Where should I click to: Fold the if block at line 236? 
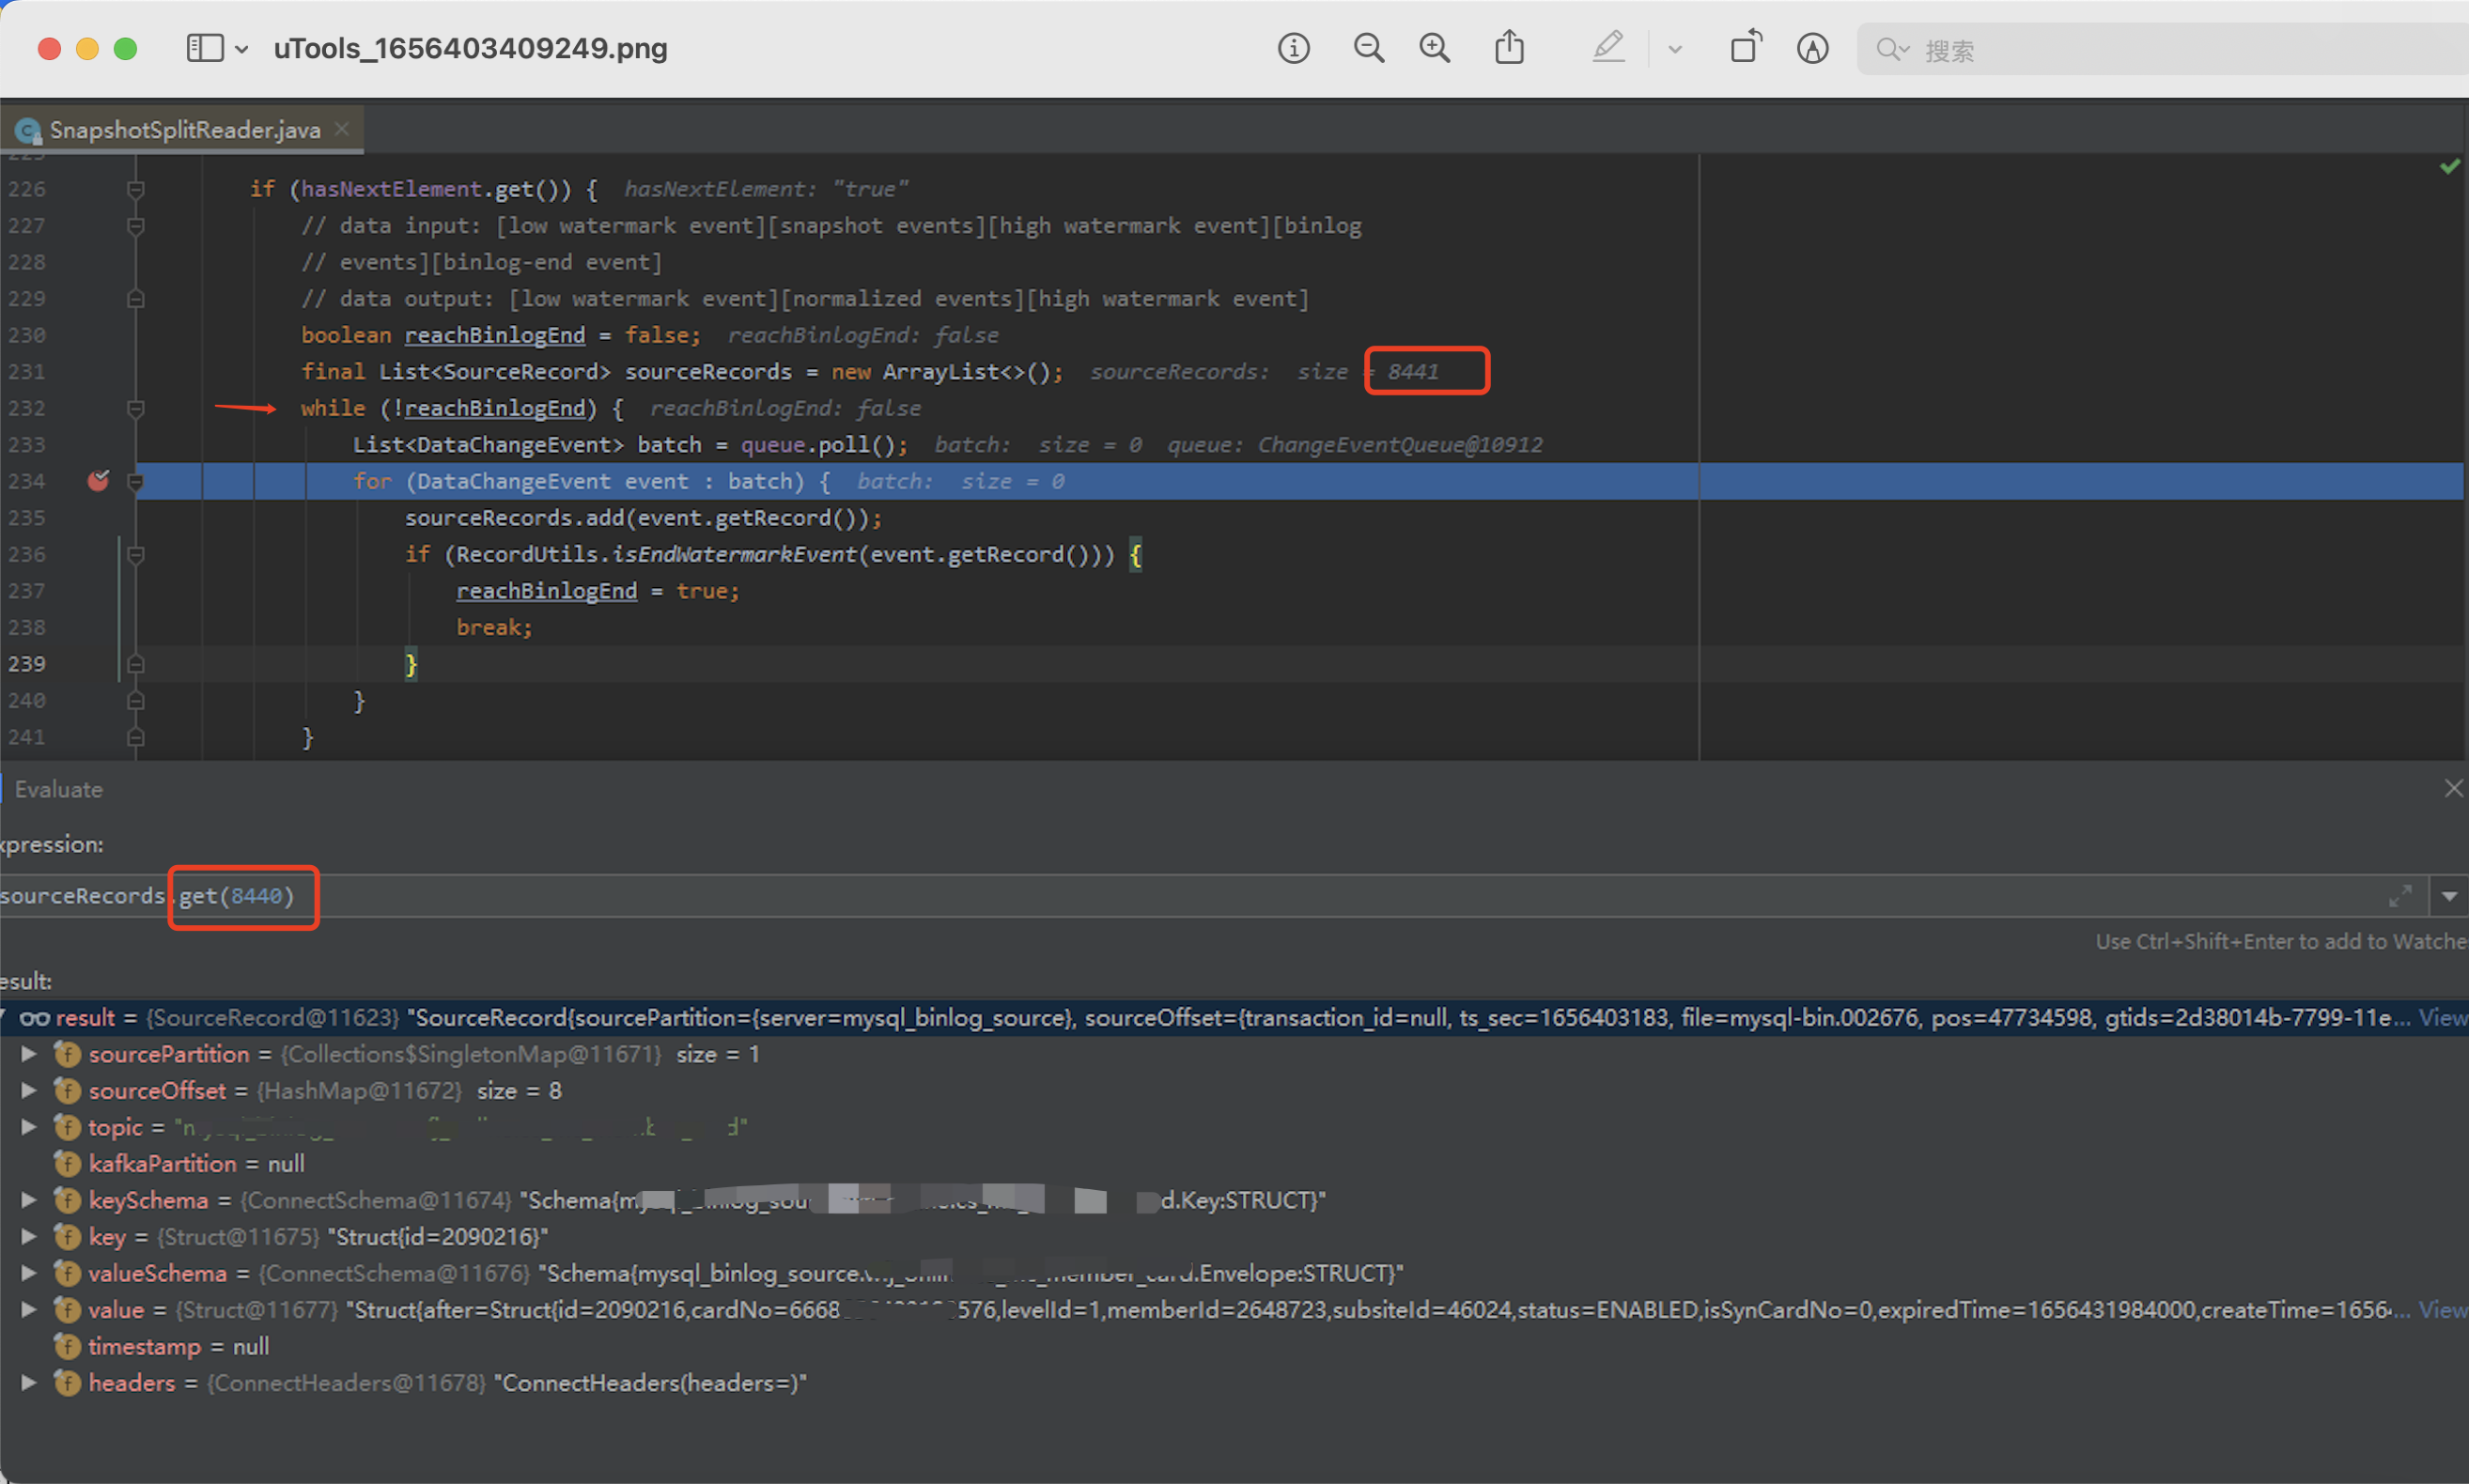pyautogui.click(x=136, y=554)
